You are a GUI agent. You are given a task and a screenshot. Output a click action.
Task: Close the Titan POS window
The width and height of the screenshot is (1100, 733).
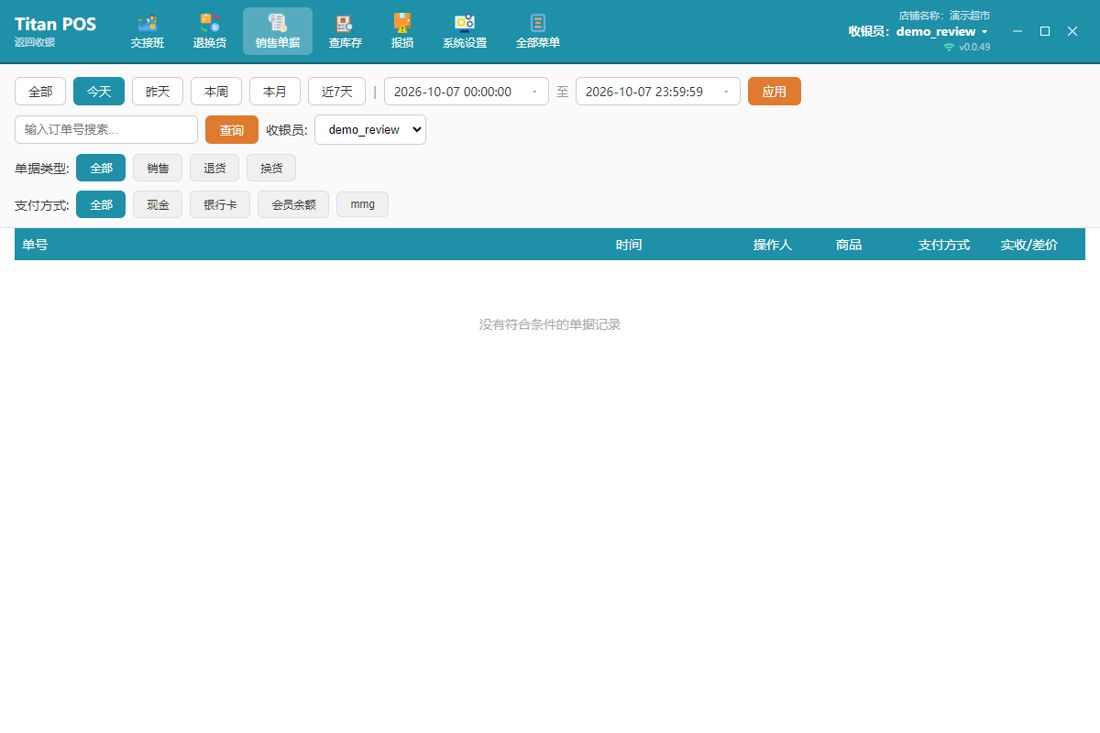[1072, 31]
